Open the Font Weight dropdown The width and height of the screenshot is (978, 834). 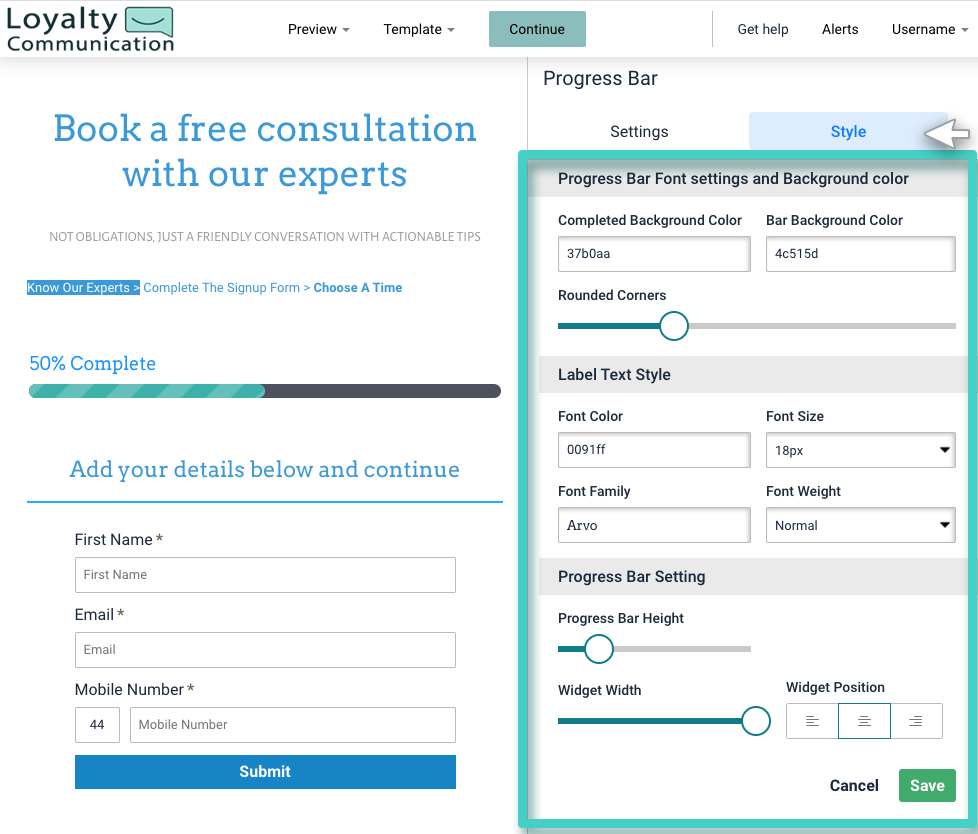(861, 525)
